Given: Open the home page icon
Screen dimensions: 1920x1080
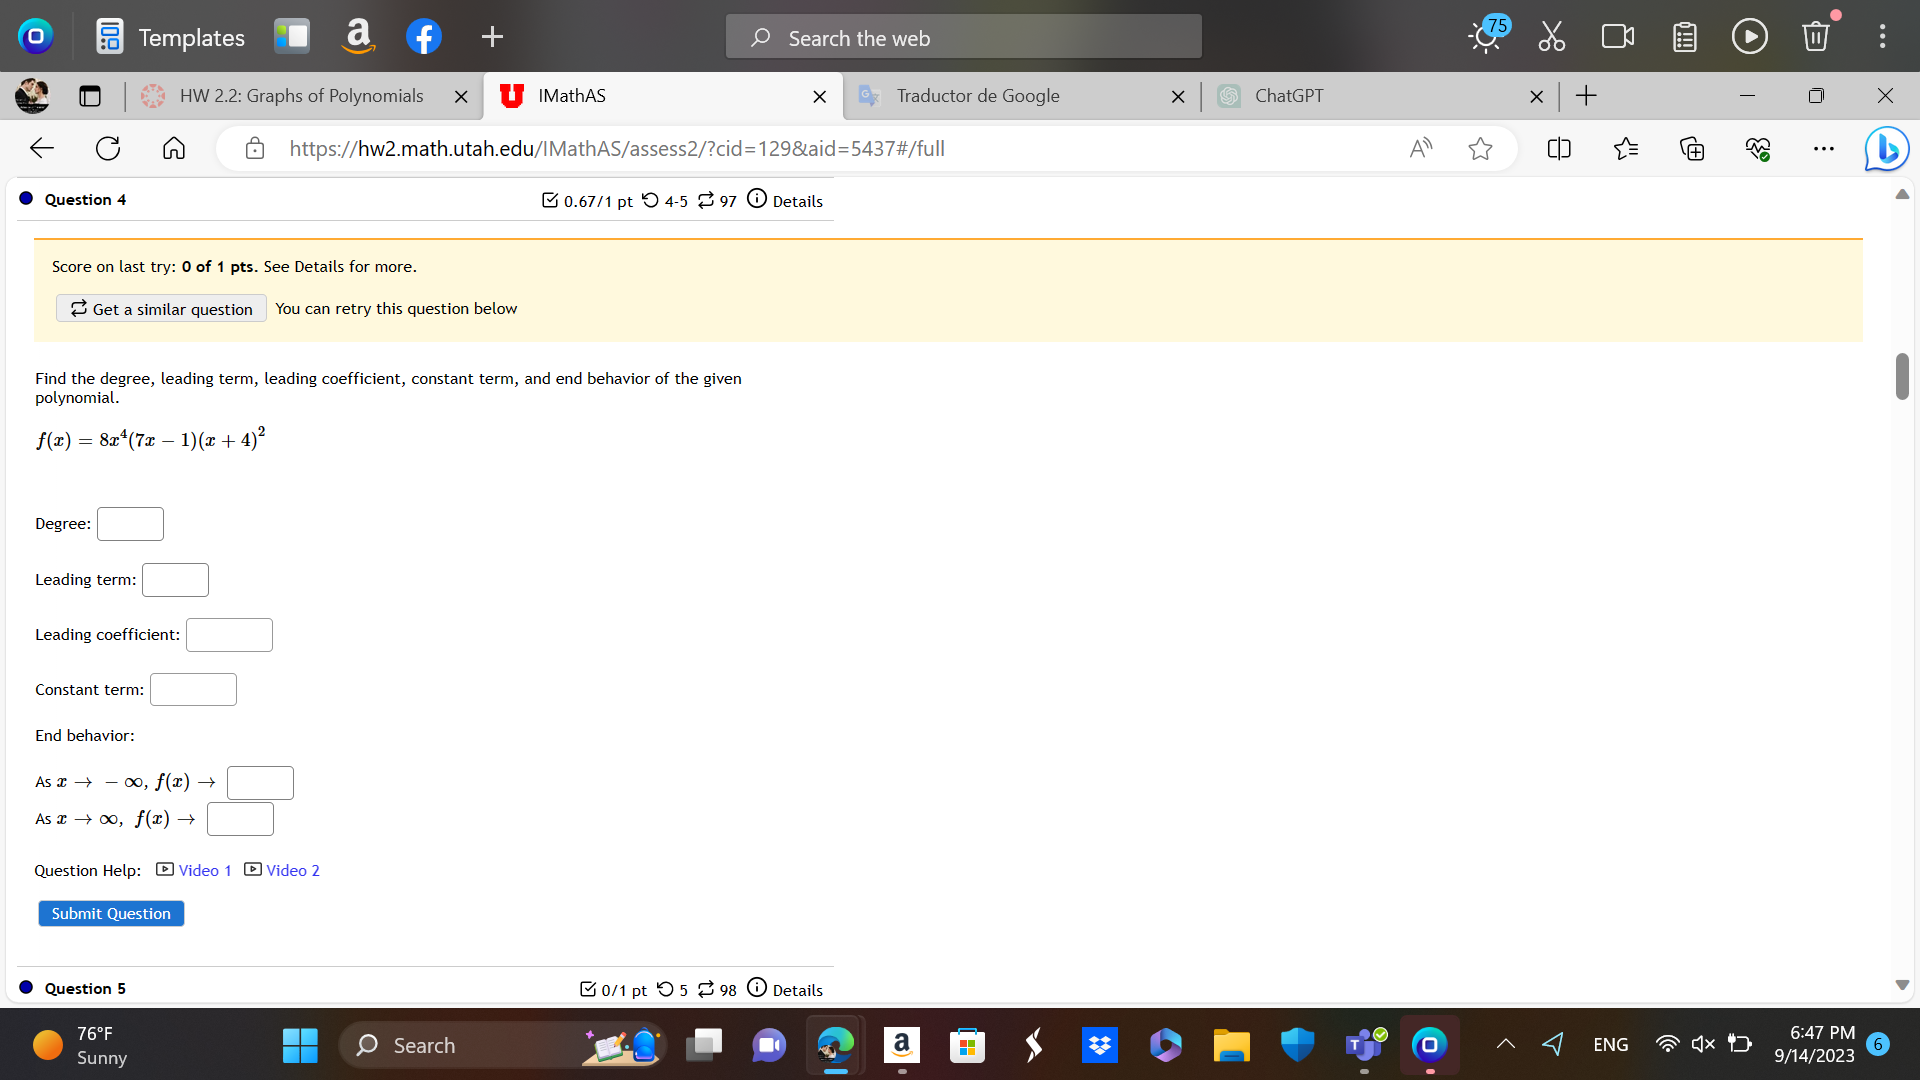Looking at the screenshot, I should pyautogui.click(x=174, y=149).
